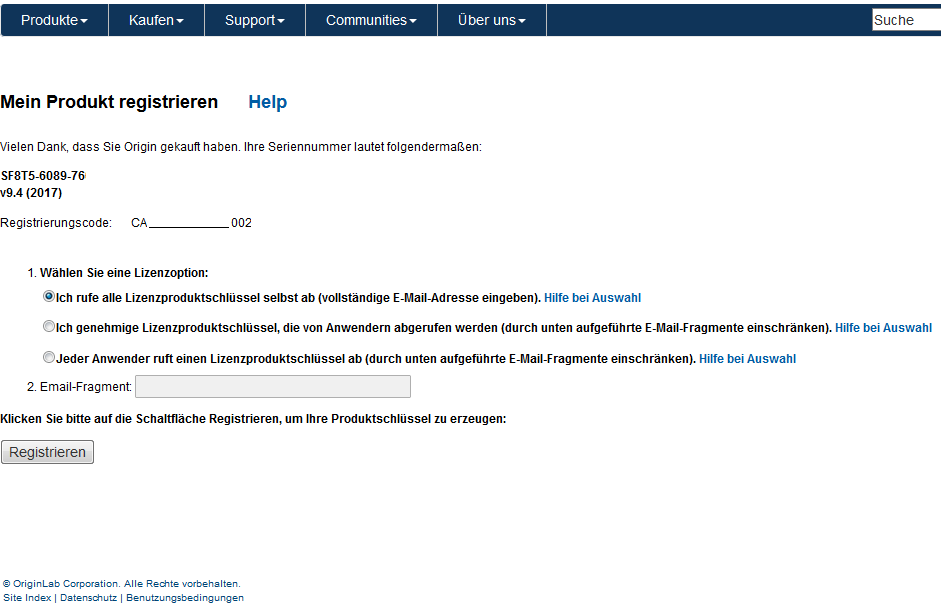This screenshot has width=941, height=604.
Task: Open 'Hilfe bei Auswahl' for 'Ich genehmige' option
Action: (x=883, y=328)
